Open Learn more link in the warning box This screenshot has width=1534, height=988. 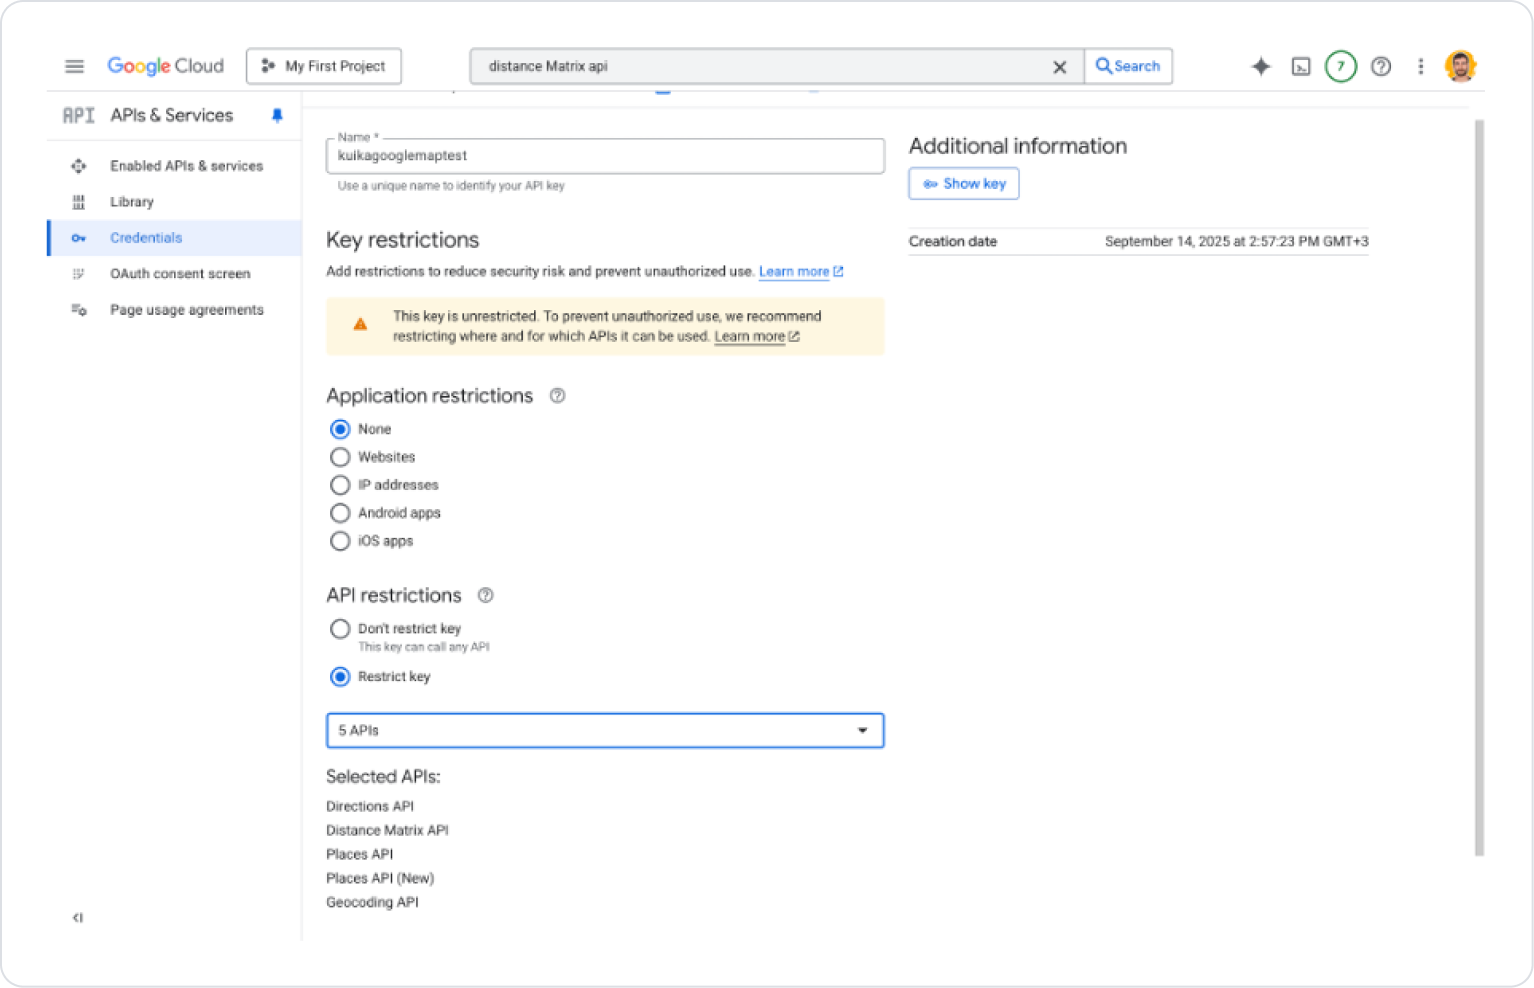coord(757,337)
